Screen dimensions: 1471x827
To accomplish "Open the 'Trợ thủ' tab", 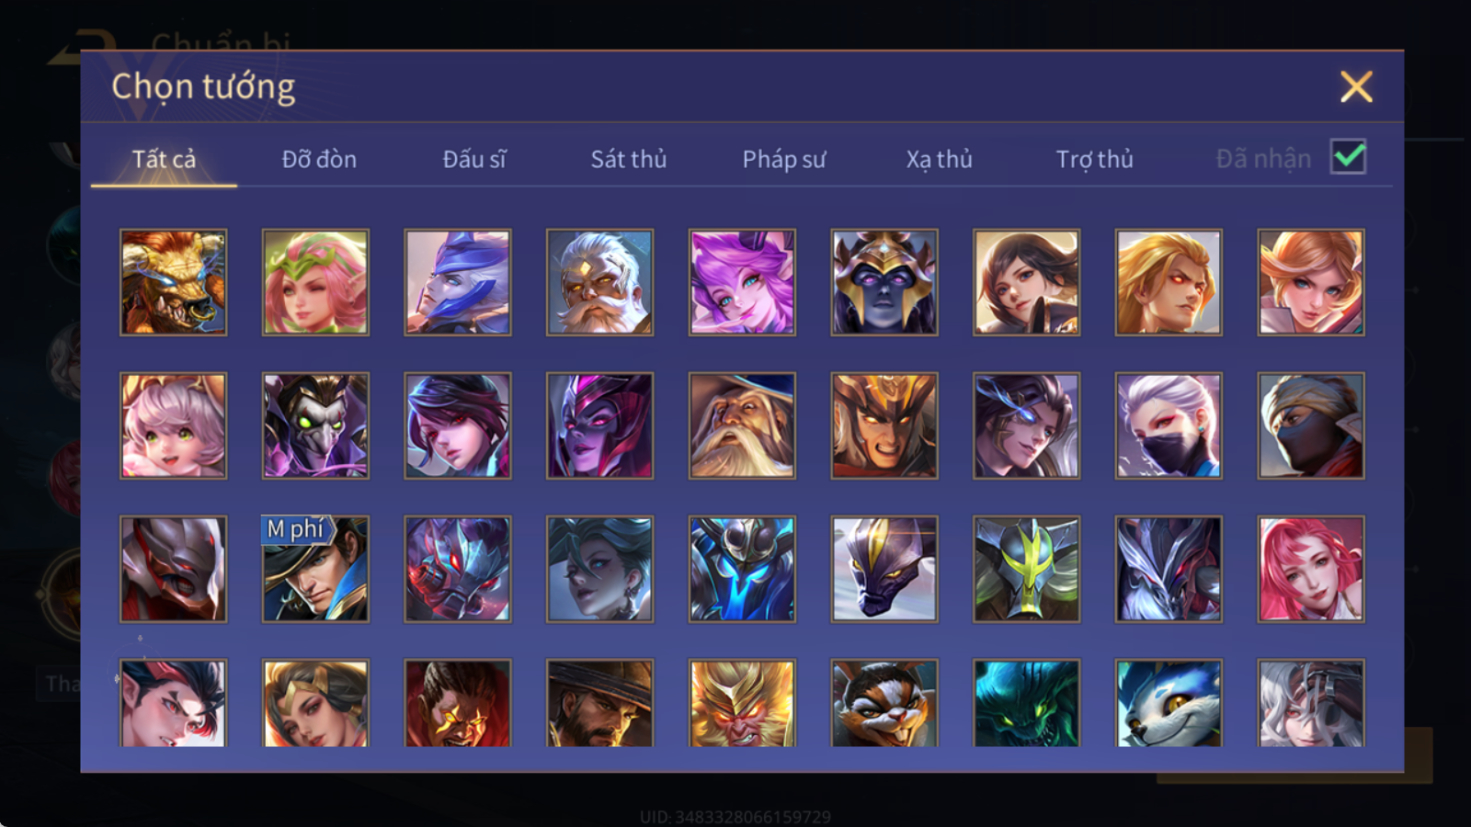I will 1094,159.
